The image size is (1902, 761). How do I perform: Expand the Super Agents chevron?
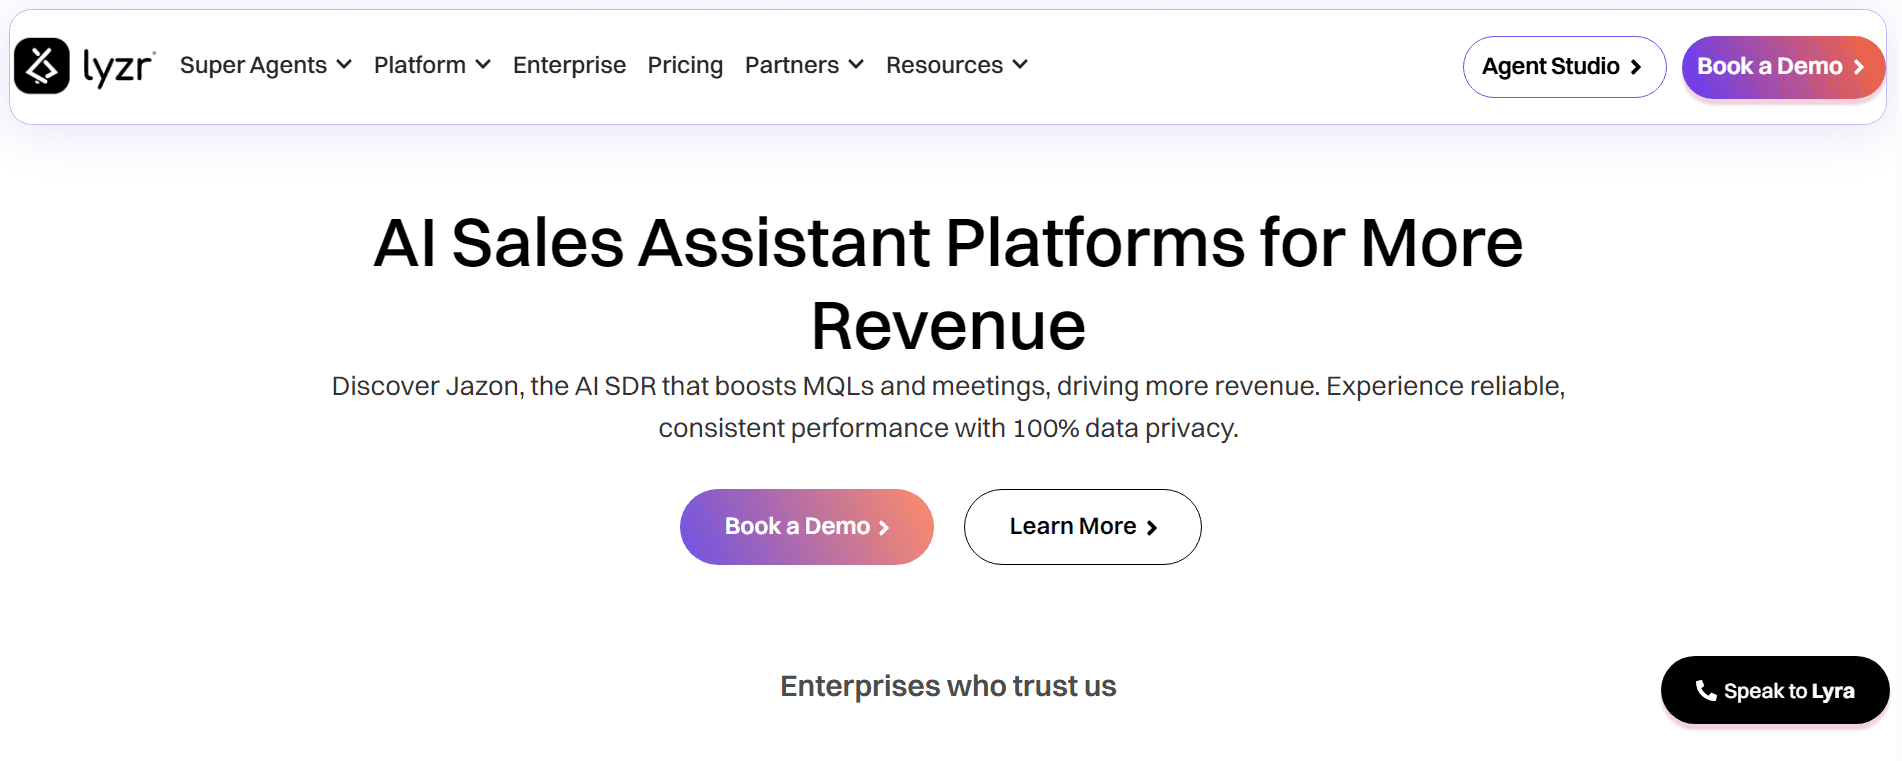click(x=344, y=65)
